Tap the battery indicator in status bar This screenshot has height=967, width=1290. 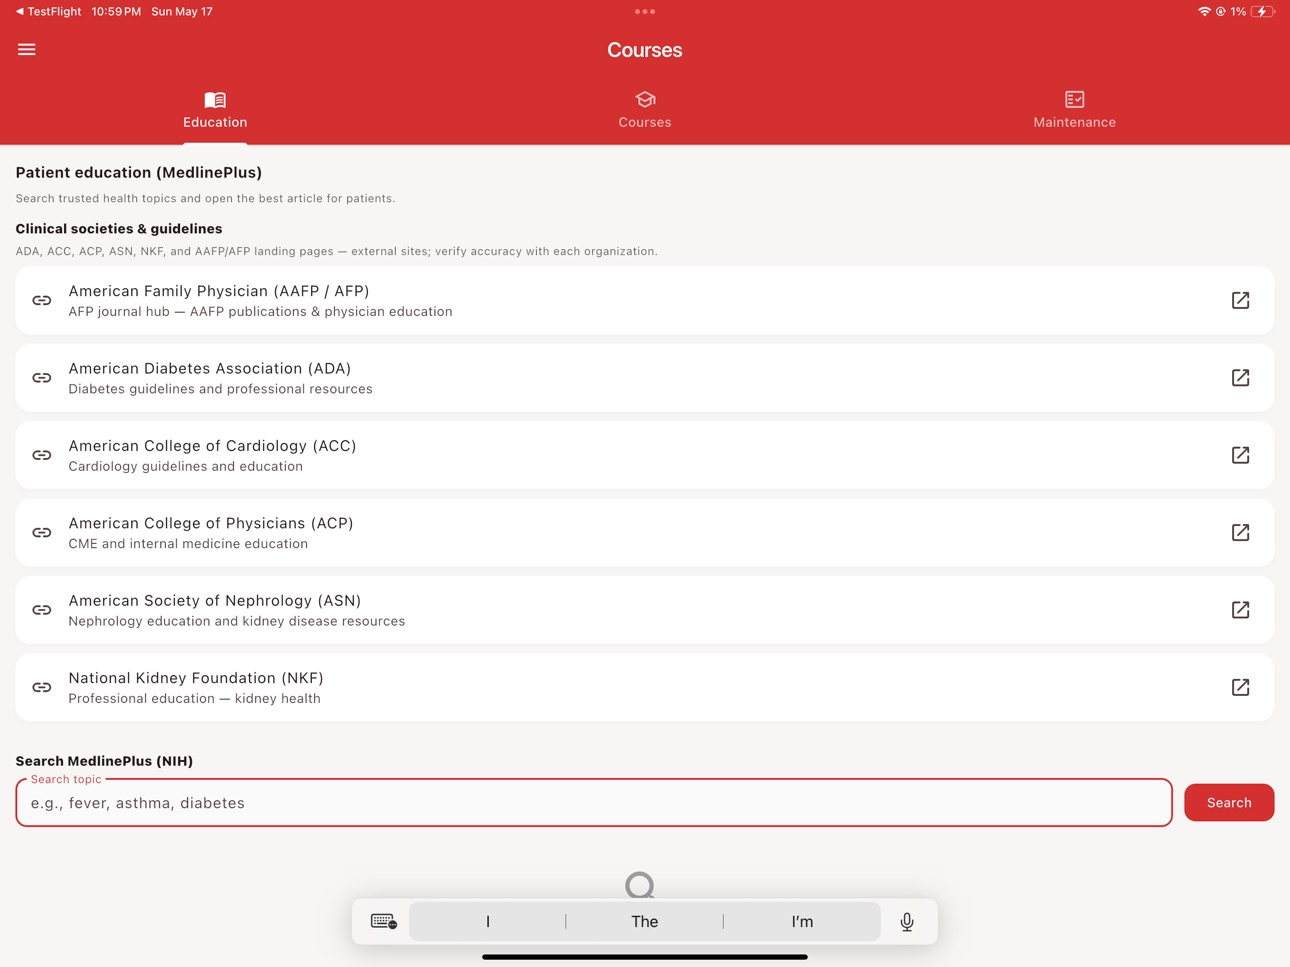[1264, 12]
